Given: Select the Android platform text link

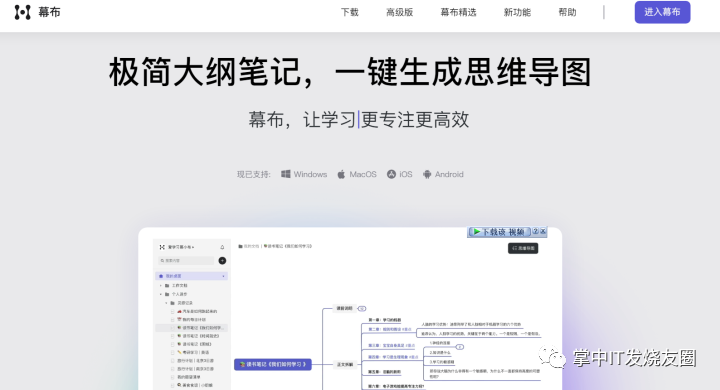Looking at the screenshot, I should click(x=449, y=174).
